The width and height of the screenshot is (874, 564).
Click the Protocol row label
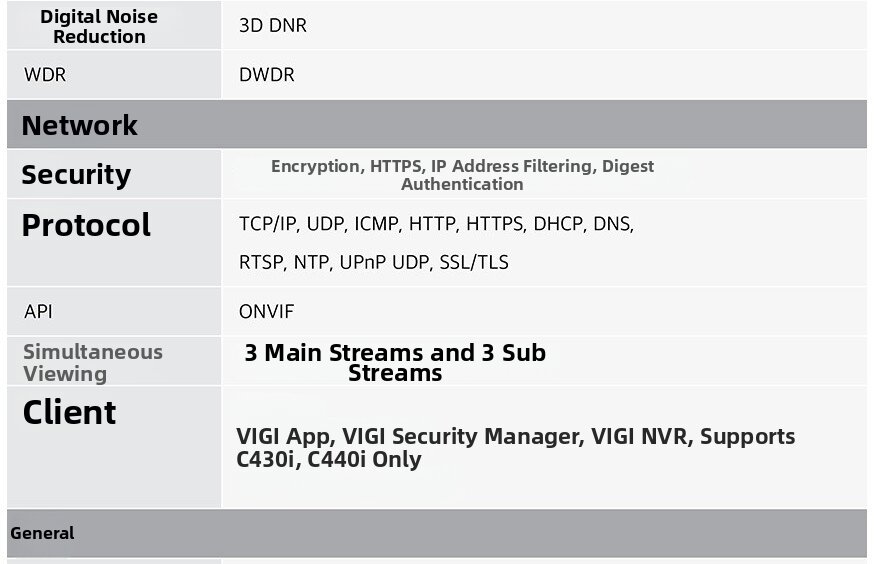tap(86, 225)
